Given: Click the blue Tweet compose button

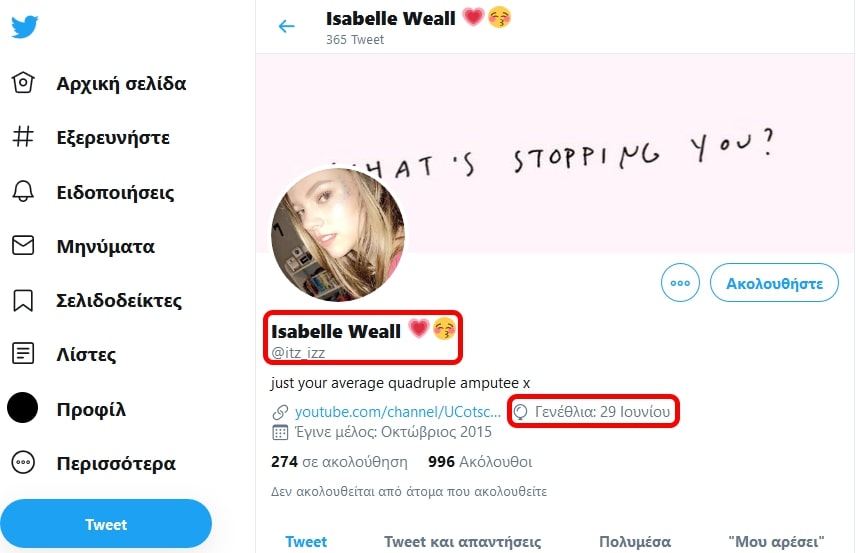Looking at the screenshot, I should (106, 524).
